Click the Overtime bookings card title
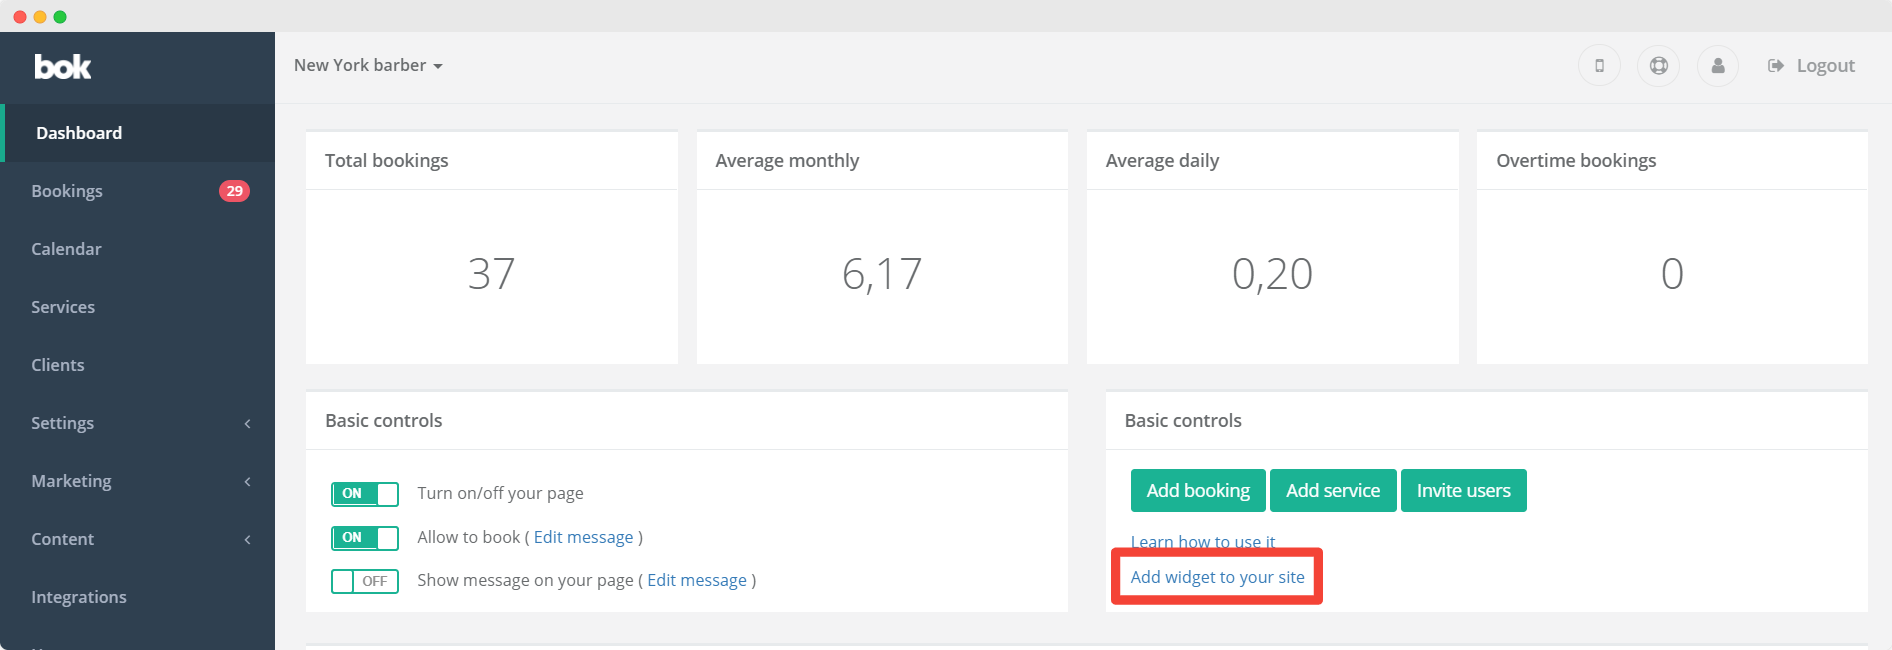1892x650 pixels. point(1576,161)
